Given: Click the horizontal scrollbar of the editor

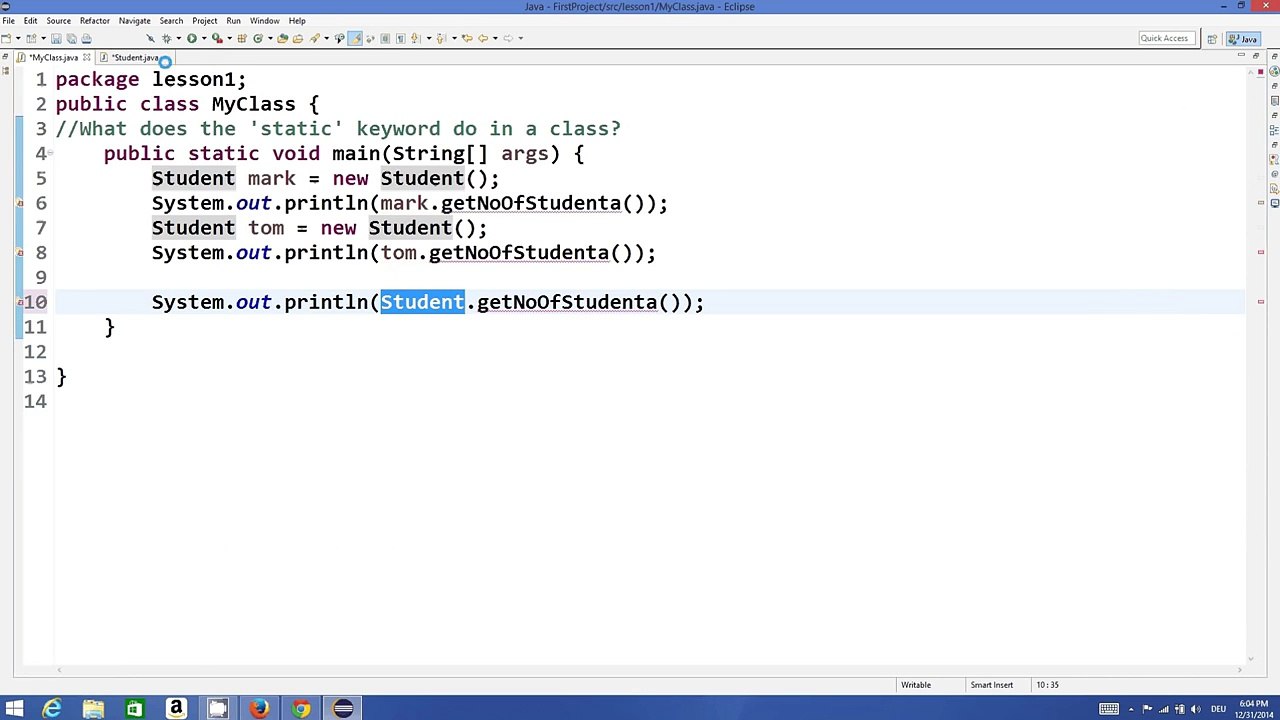Looking at the screenshot, I should (648, 670).
